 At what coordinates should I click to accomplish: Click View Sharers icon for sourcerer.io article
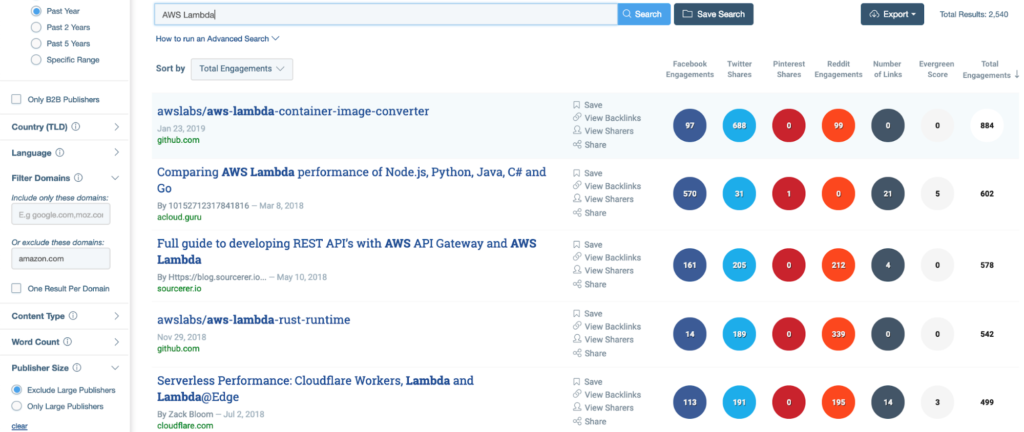577,270
